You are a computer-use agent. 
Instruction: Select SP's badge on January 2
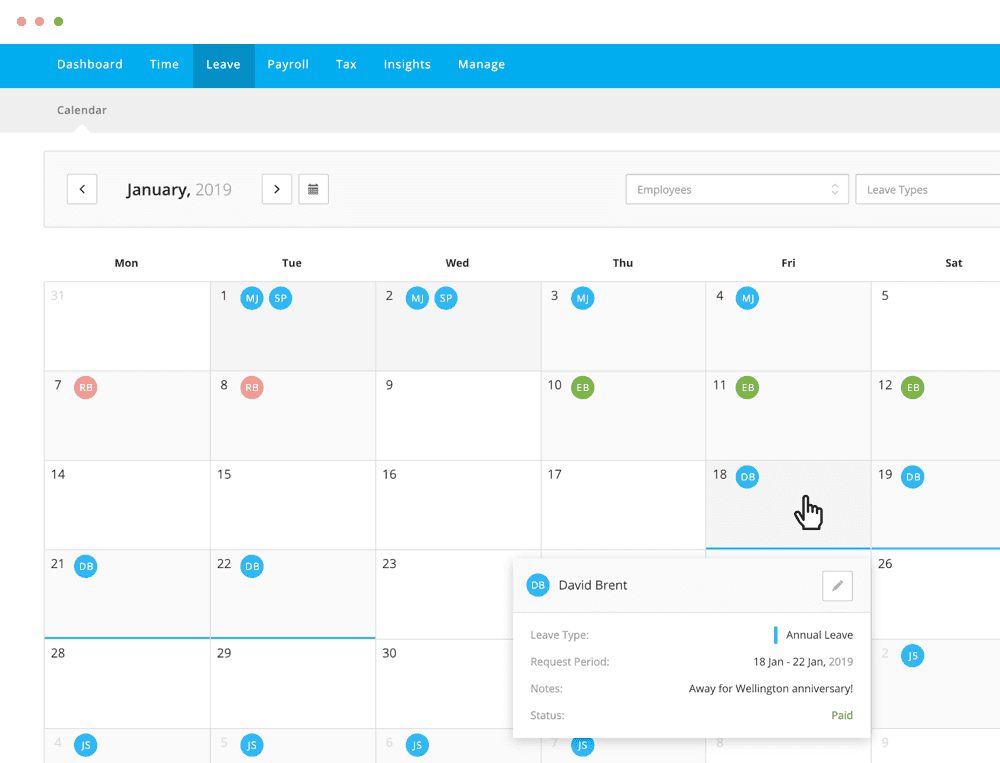[x=446, y=297]
